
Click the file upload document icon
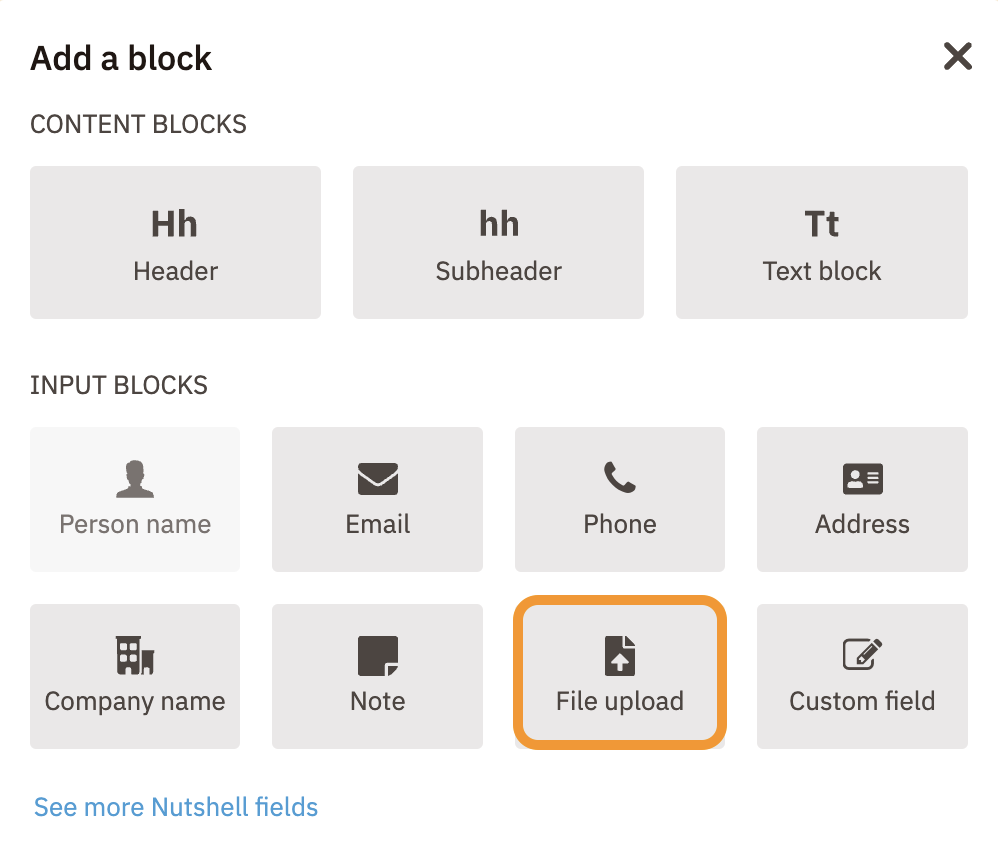coord(620,656)
